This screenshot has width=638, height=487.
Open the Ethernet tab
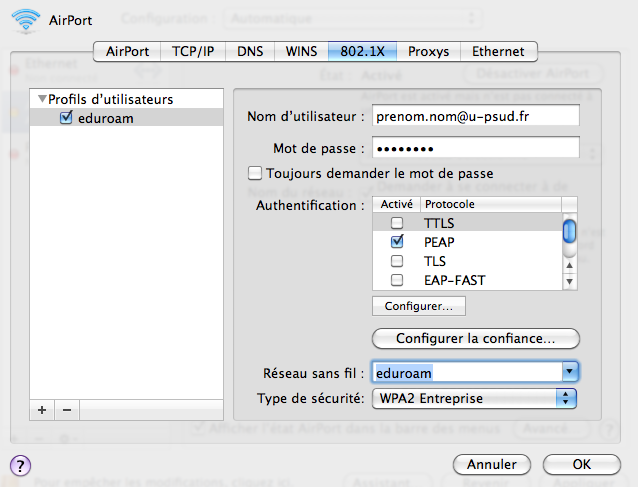tap(498, 52)
